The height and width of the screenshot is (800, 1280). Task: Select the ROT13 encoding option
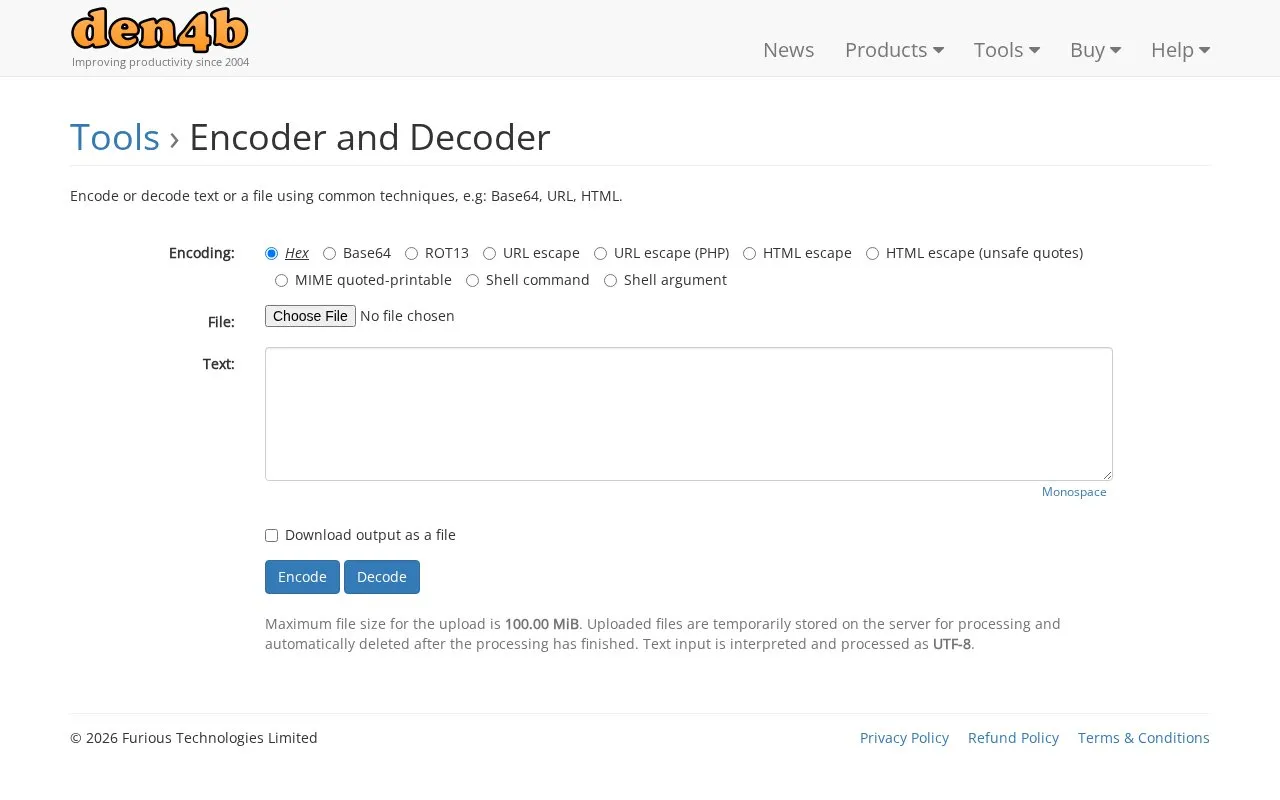[411, 254]
